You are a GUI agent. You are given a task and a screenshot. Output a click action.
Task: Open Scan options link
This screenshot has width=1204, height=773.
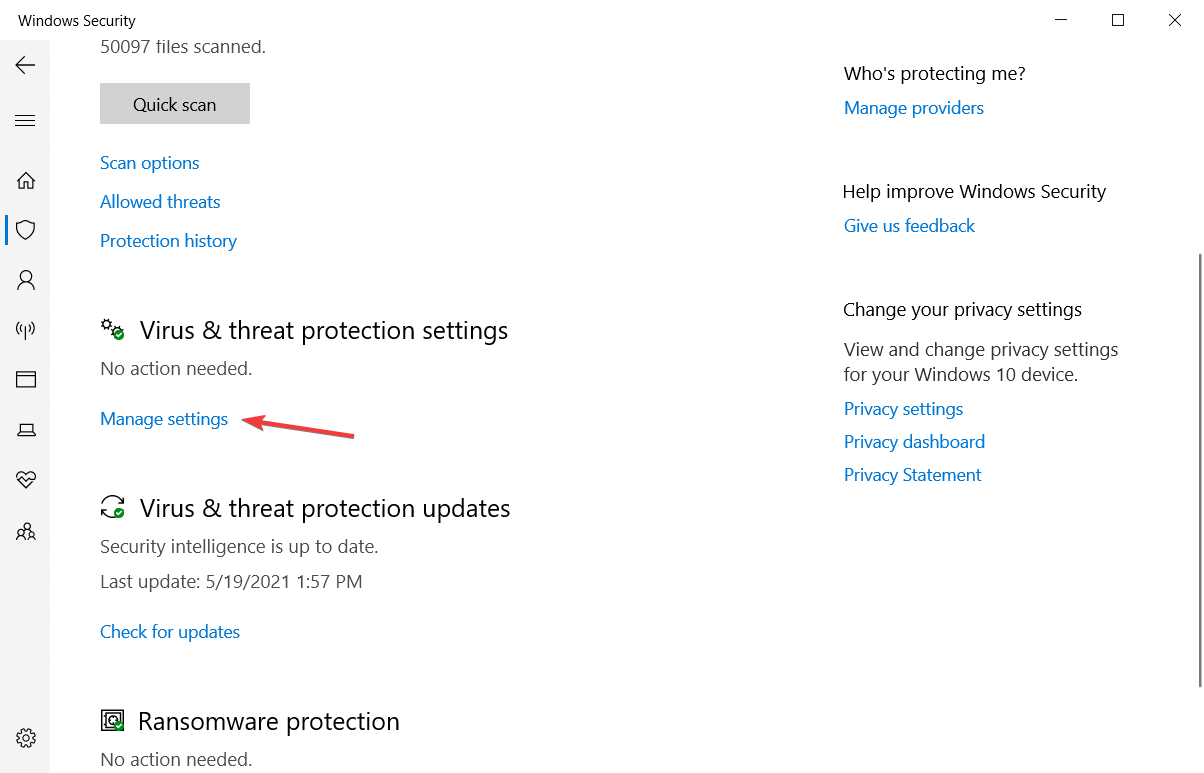[x=150, y=163]
